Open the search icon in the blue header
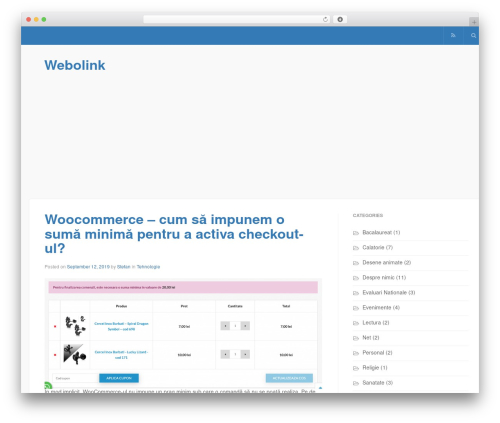Viewport: 500px width, 423px height. point(473,35)
